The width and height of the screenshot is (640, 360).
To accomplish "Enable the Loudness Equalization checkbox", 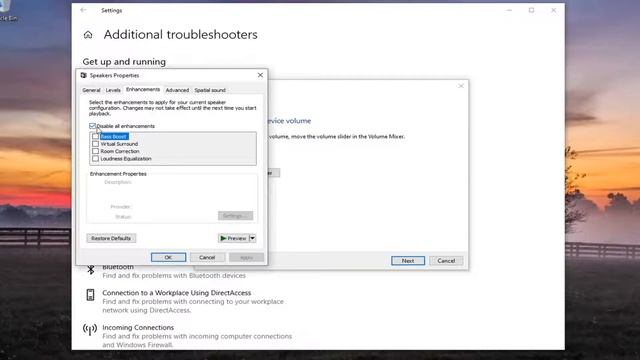I will 96,158.
